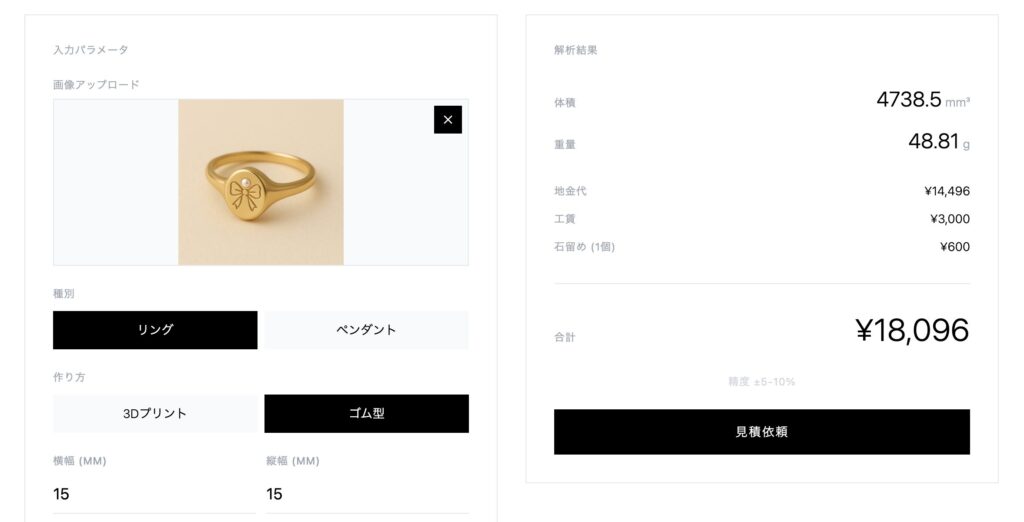Focus the 縦幅 (MM) input field
This screenshot has width=1024, height=522.
[x=366, y=494]
